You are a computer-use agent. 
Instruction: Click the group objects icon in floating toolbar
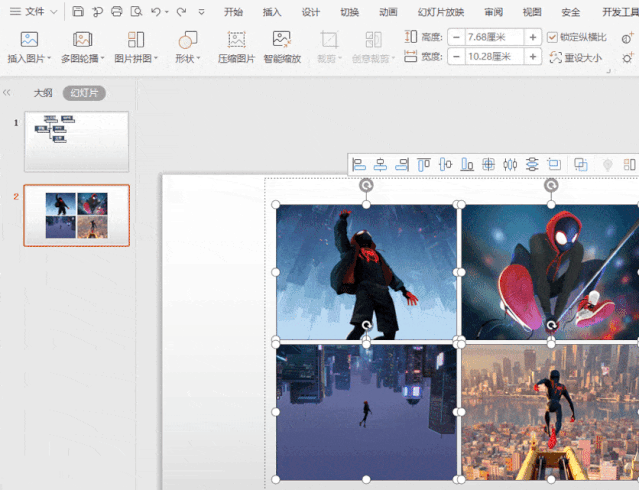[580, 165]
